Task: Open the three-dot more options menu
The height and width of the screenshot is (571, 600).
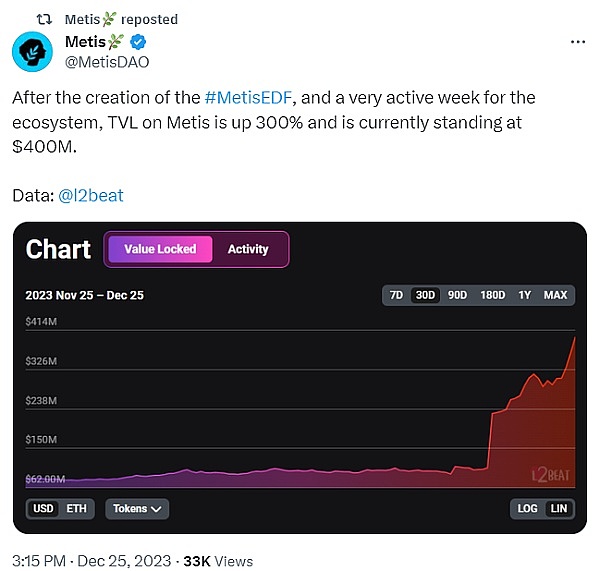Action: (578, 42)
